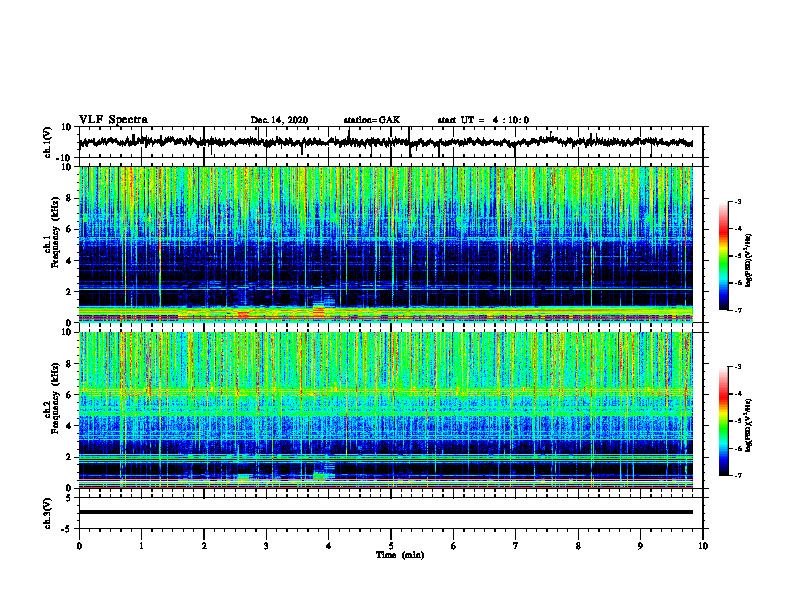Click the "4" kHz tick on ch.2 axis

pyautogui.click(x=69, y=426)
